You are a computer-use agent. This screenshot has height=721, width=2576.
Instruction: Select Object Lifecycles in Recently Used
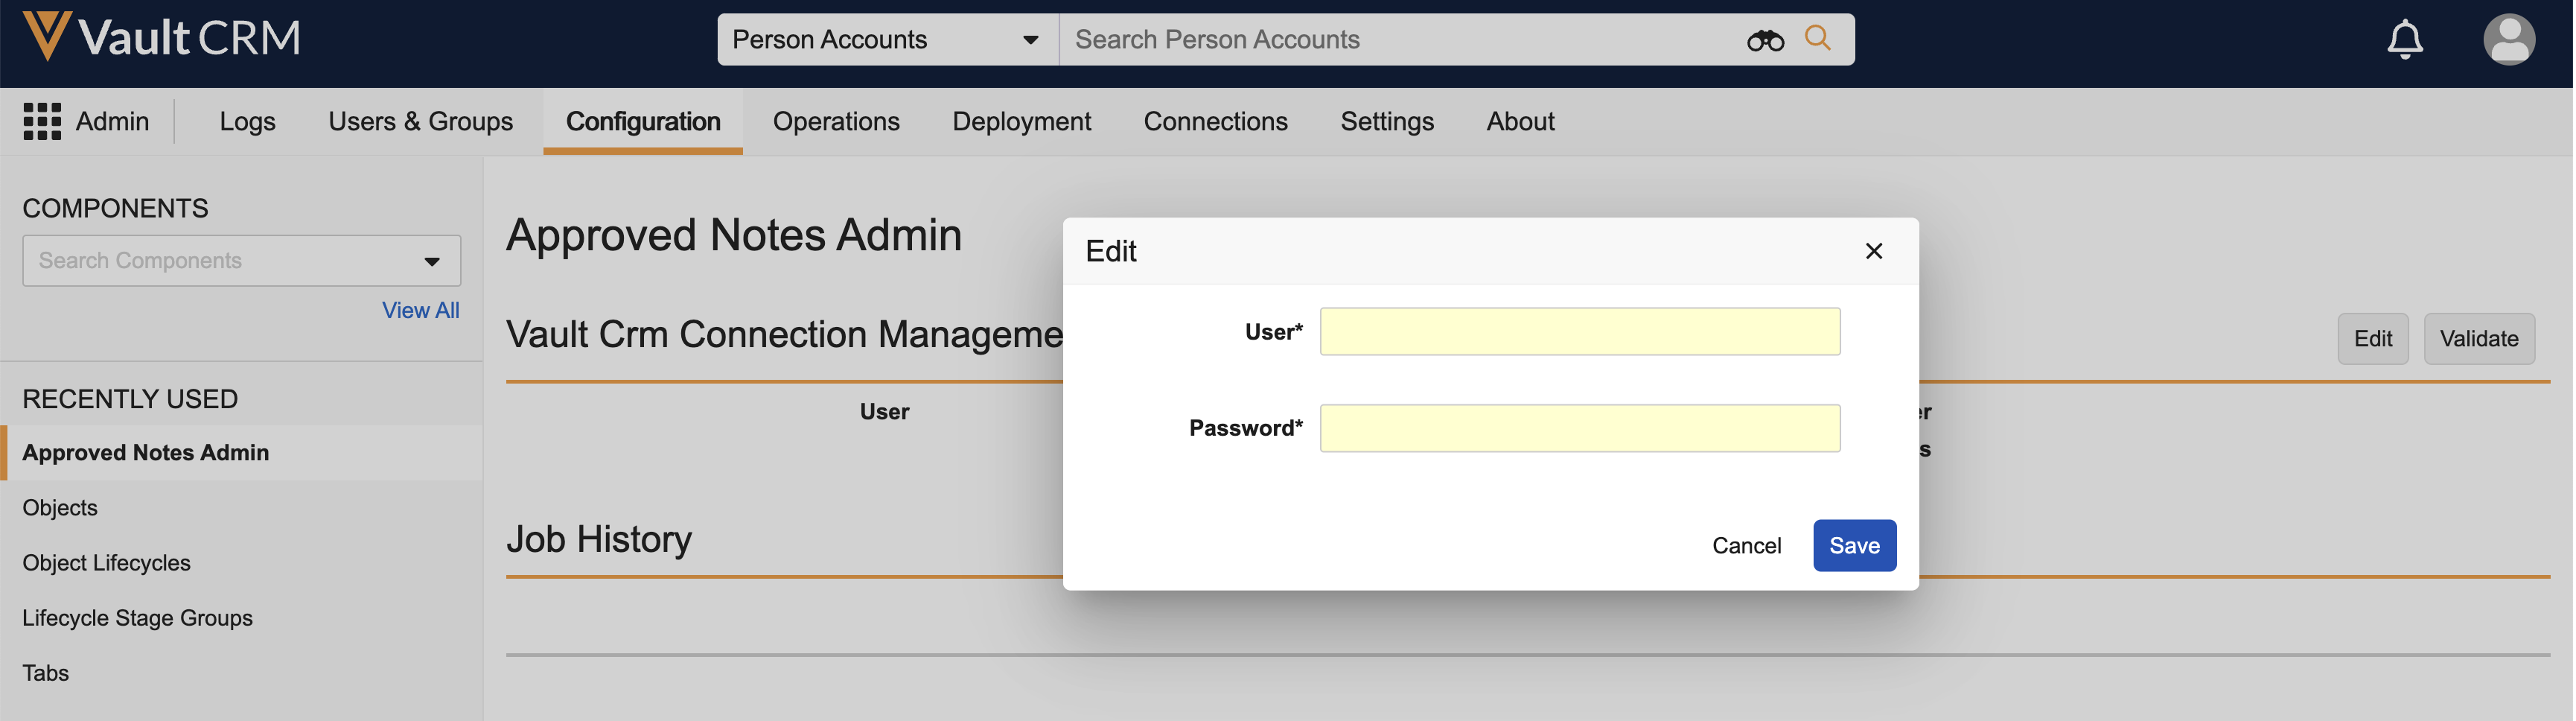pos(106,563)
